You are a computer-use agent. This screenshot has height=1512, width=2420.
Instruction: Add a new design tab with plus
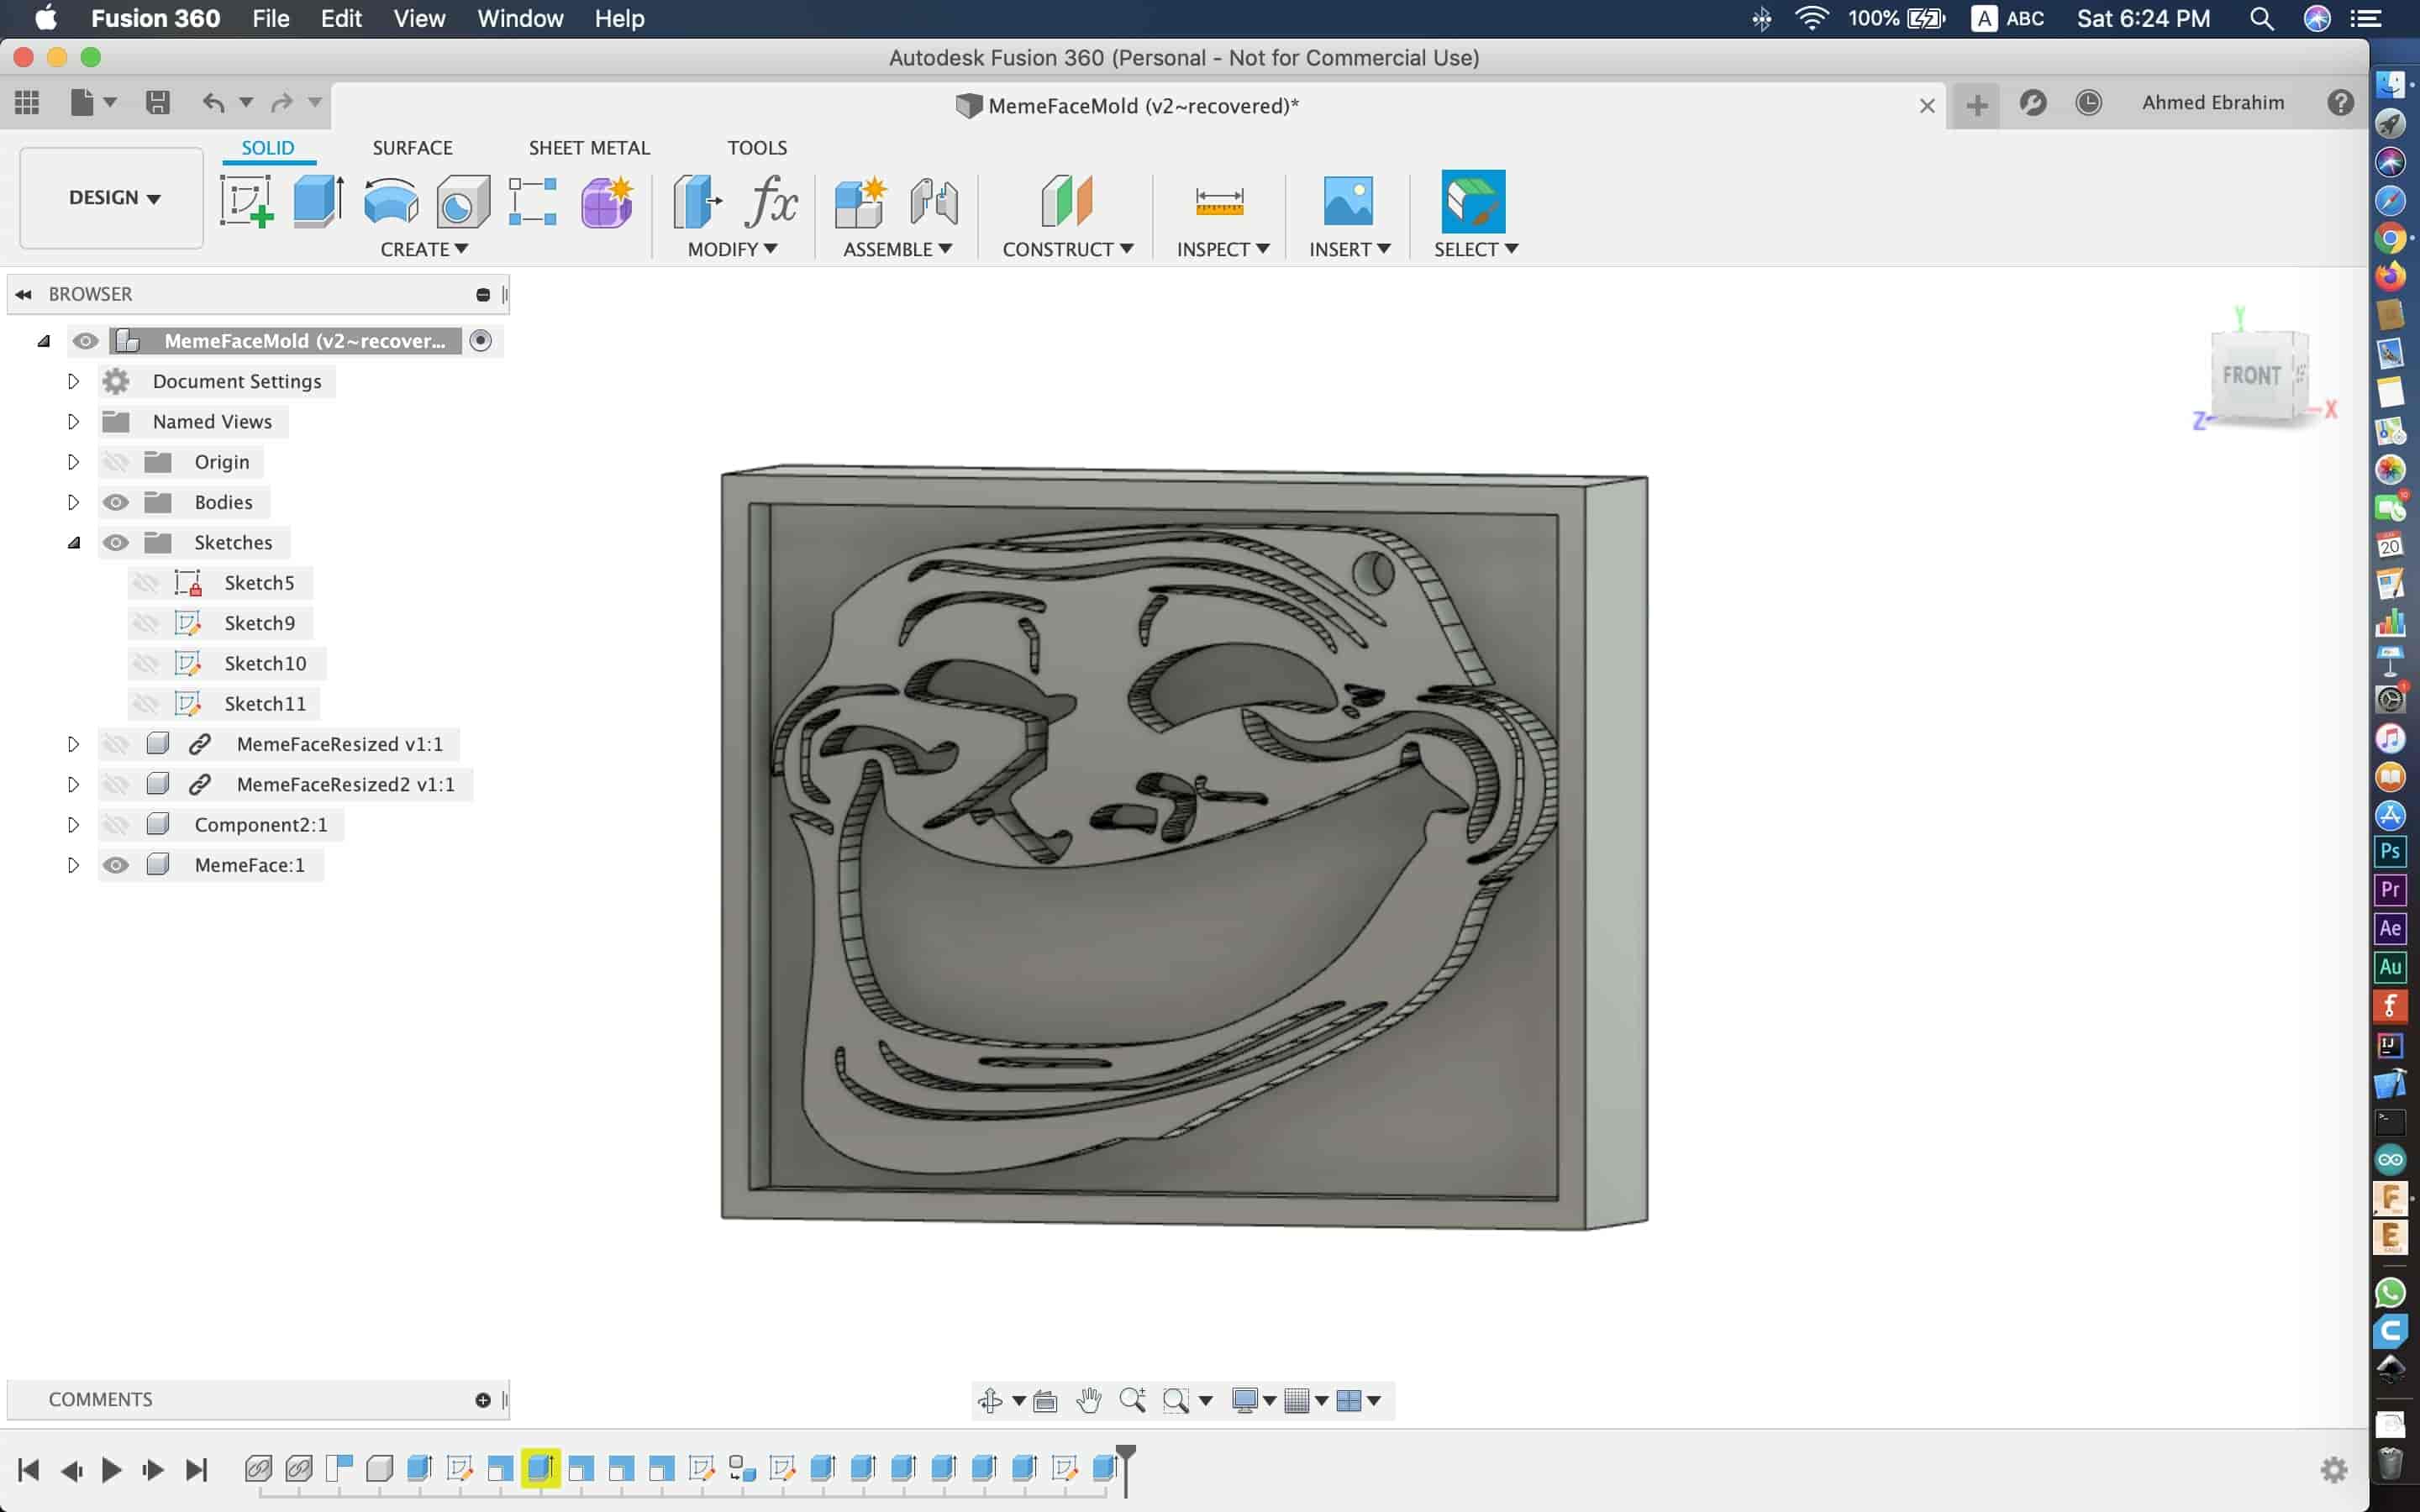click(1977, 105)
